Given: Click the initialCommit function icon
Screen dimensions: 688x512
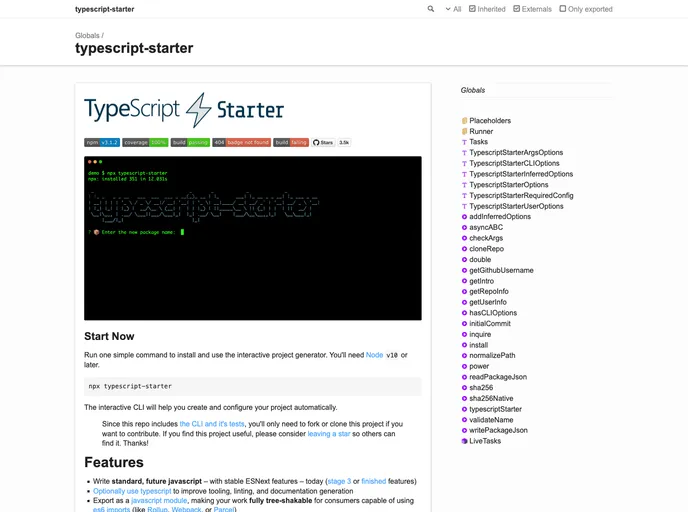Looking at the screenshot, I should 464,324.
